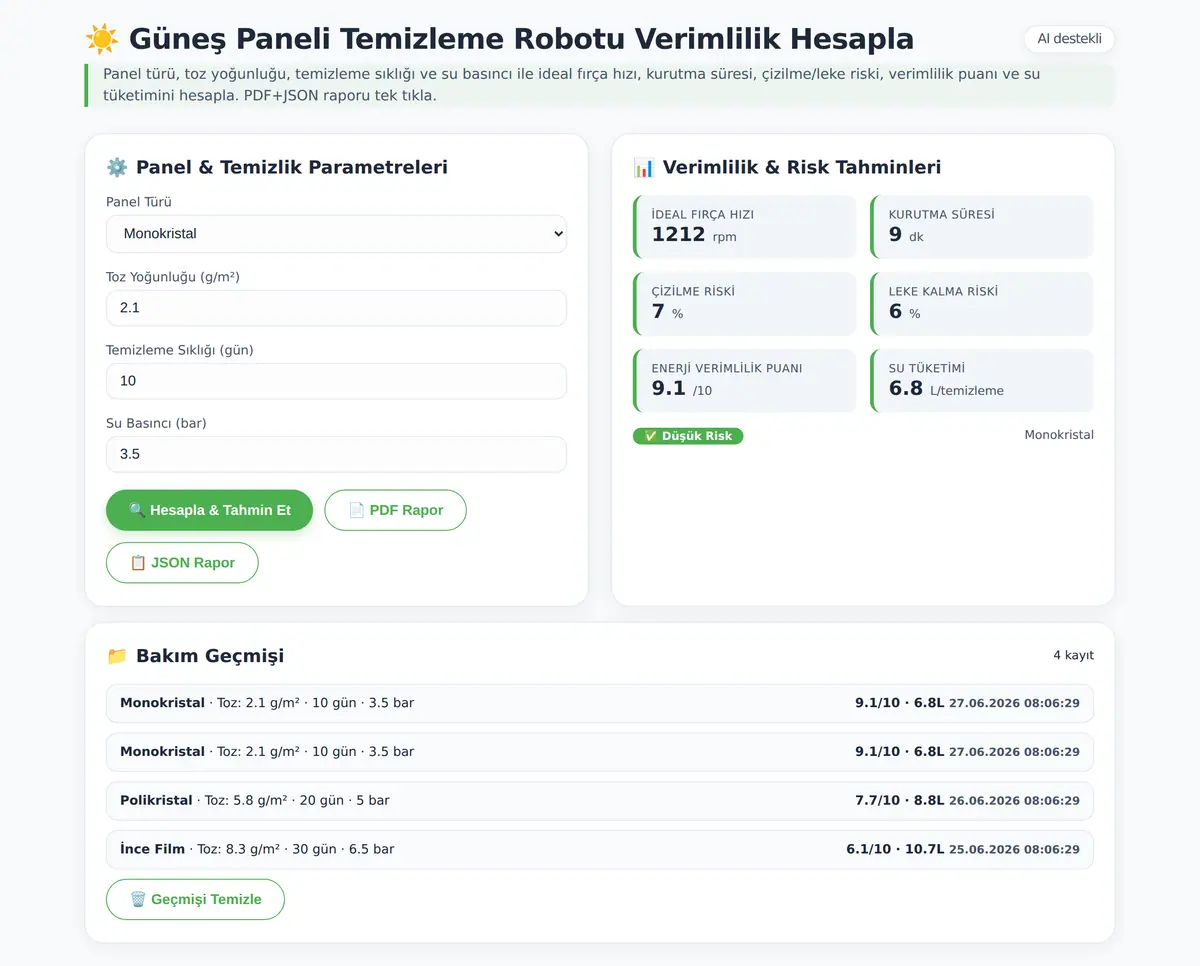The height and width of the screenshot is (966, 1200).
Task: Select the Polikristal 5.8 g/m² history row
Action: (600, 800)
